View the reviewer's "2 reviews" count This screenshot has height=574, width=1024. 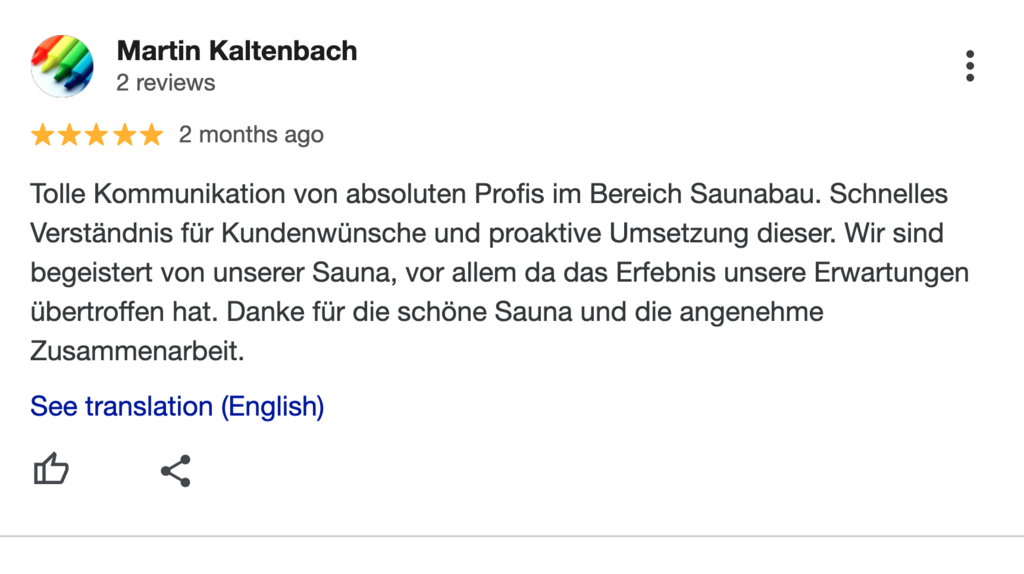pyautogui.click(x=165, y=83)
